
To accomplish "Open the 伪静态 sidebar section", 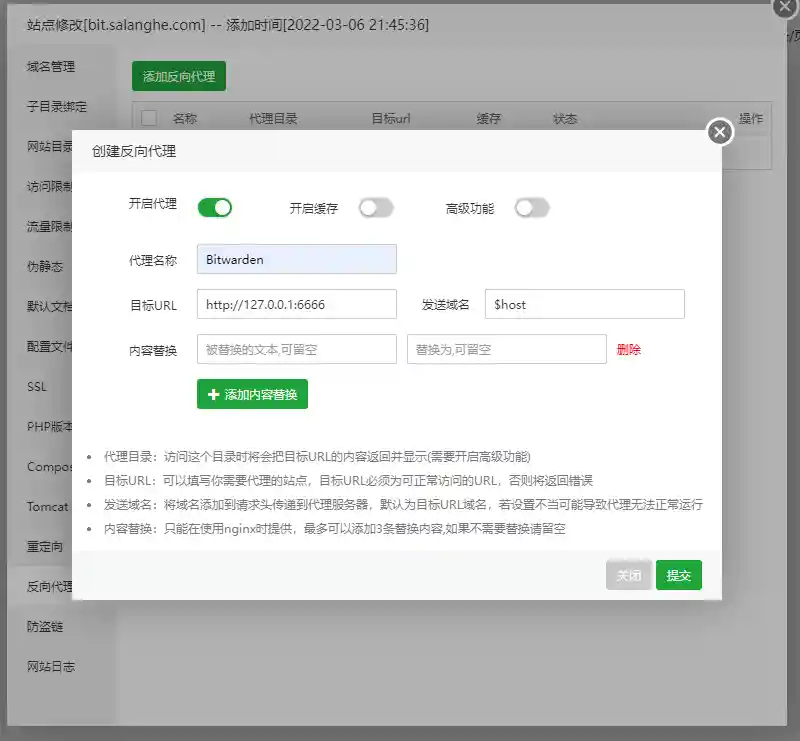I will tap(50, 266).
